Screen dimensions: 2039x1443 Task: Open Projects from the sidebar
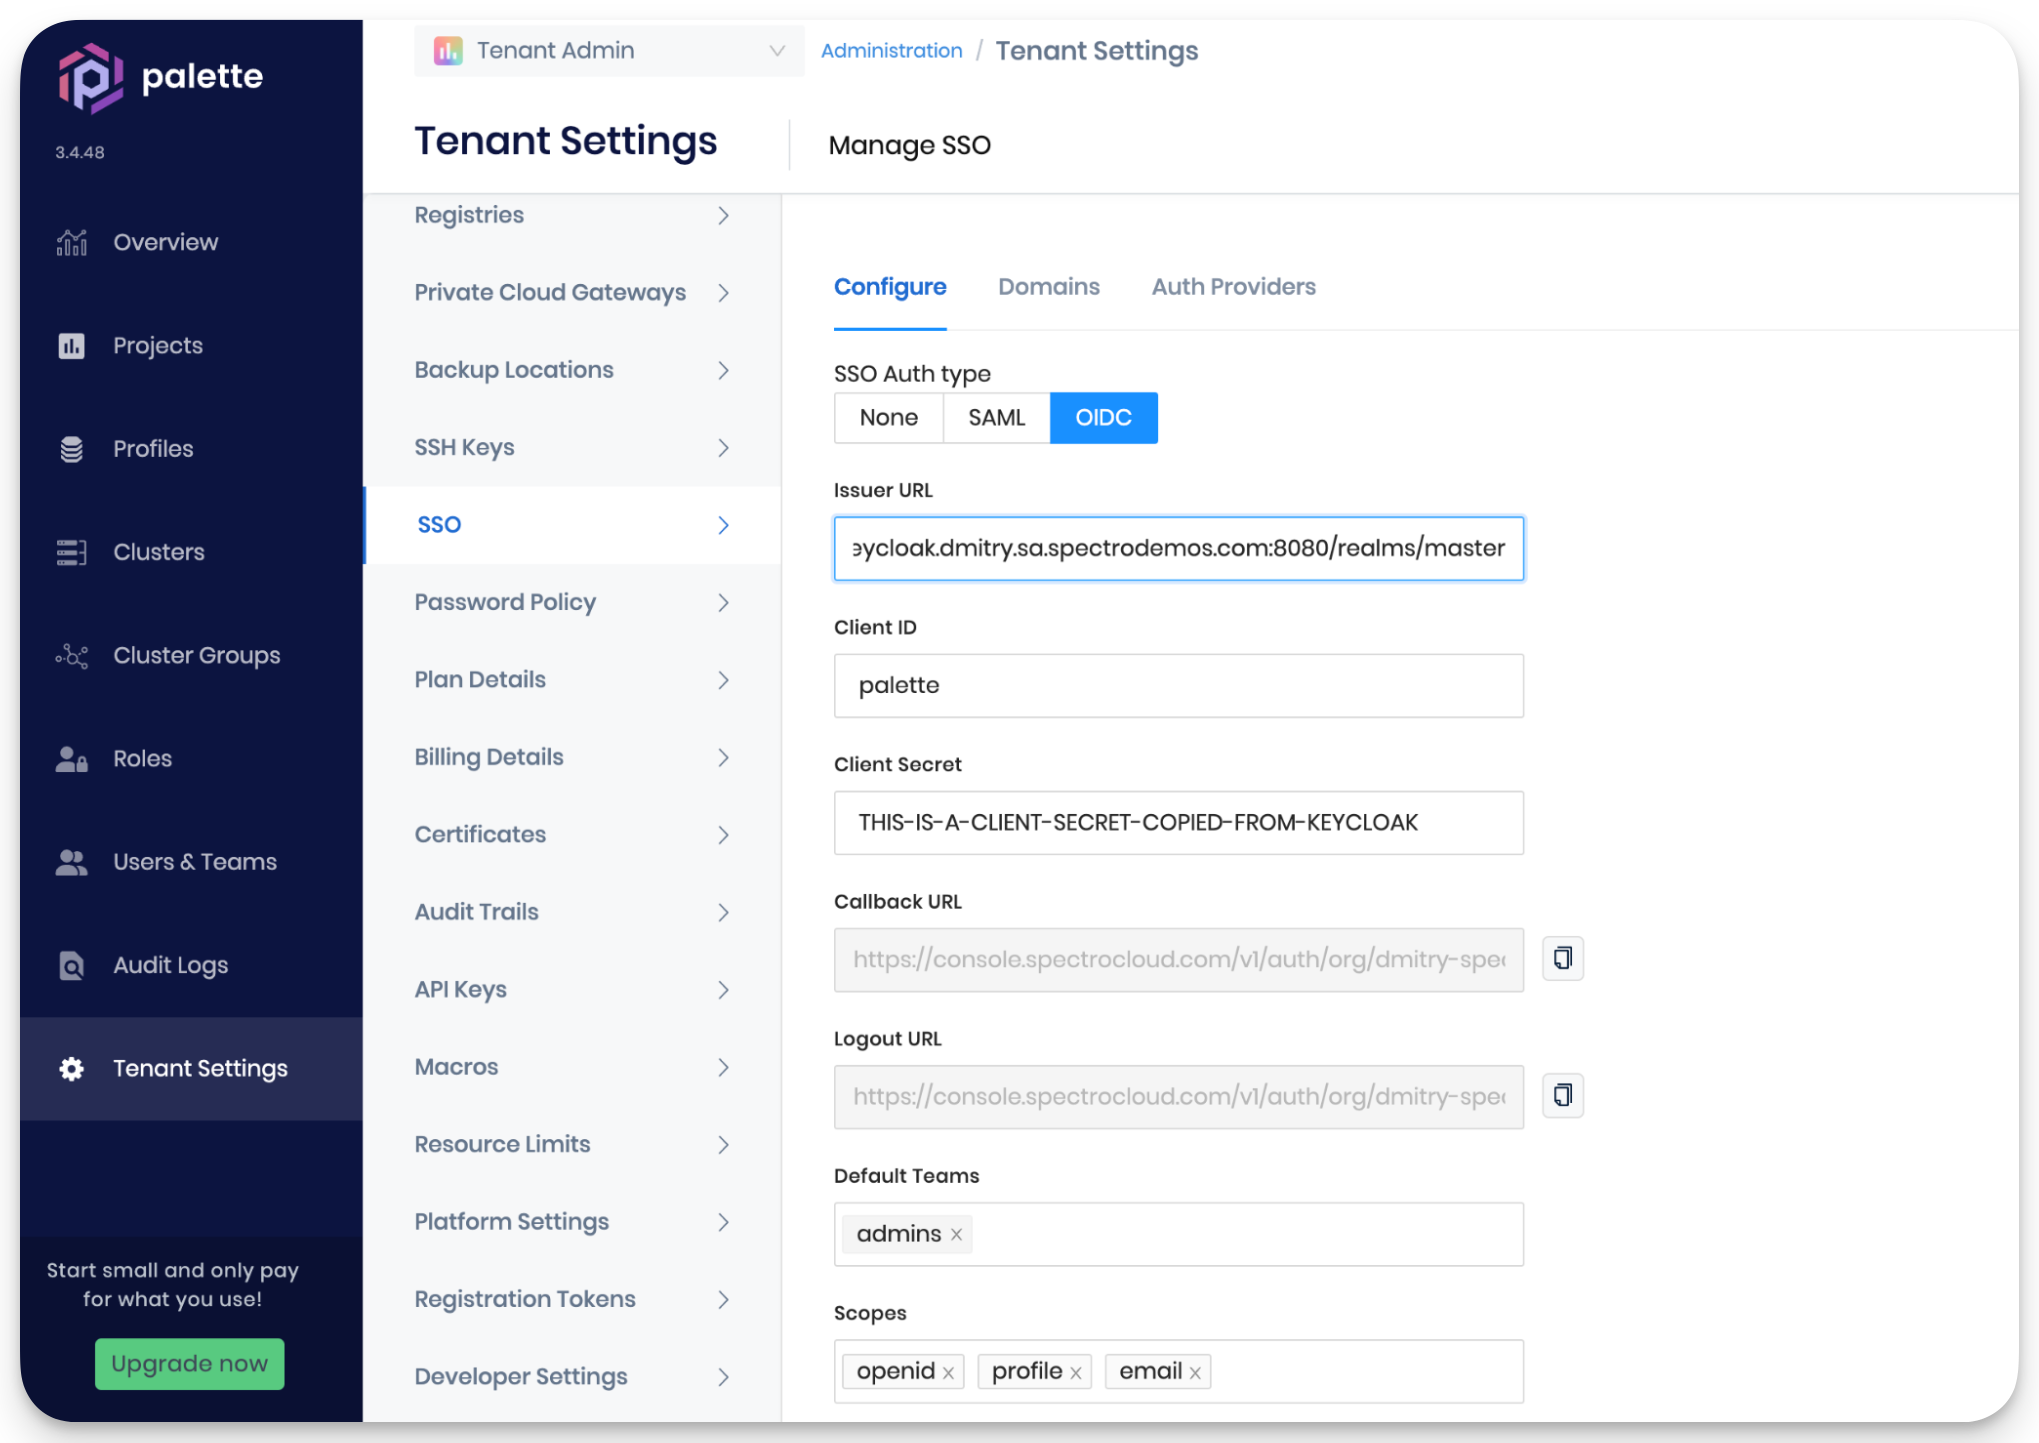(191, 346)
